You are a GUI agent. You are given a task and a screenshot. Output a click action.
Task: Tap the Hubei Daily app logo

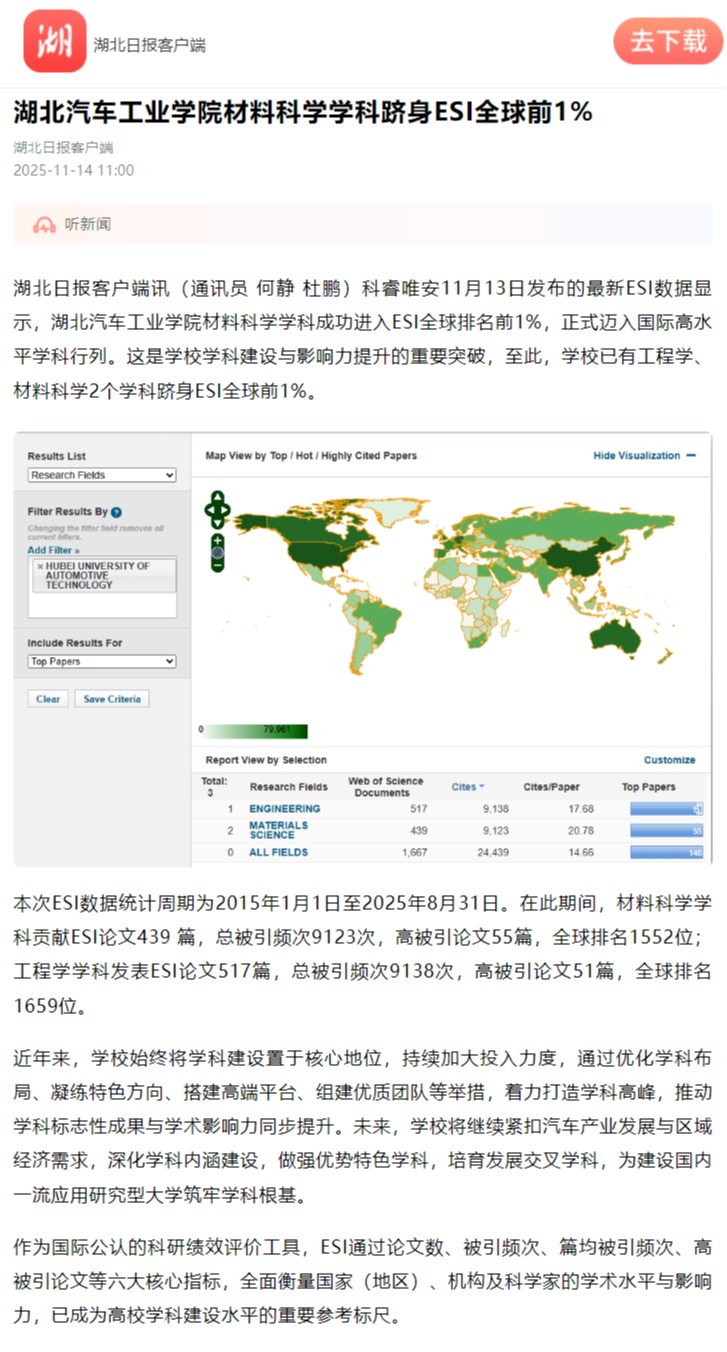[55, 41]
